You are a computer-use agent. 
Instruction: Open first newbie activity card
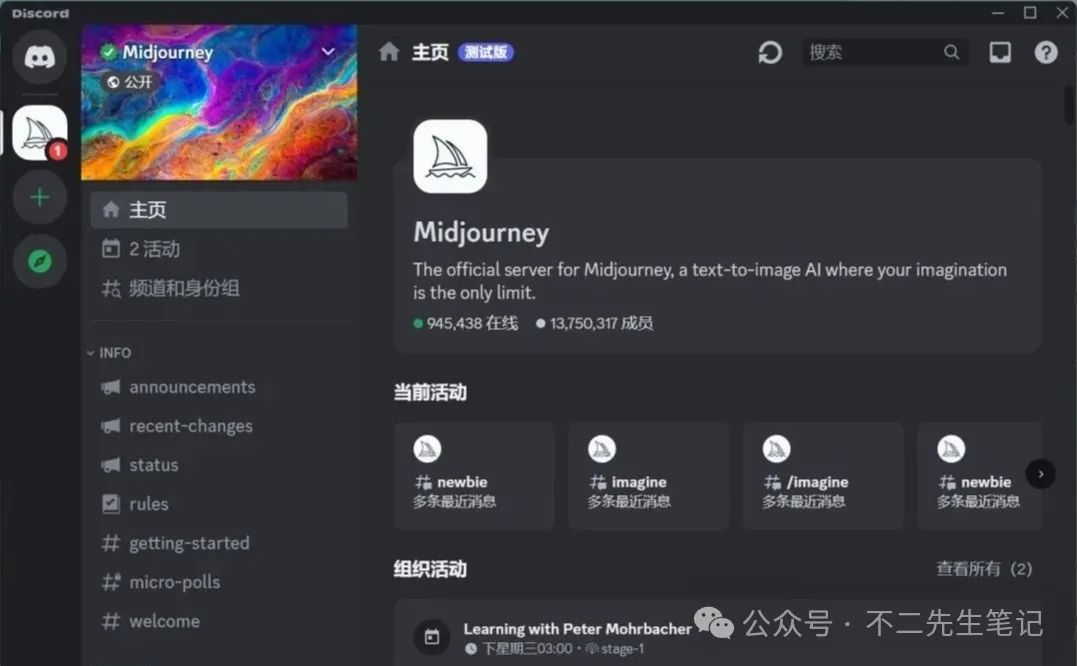pos(474,476)
